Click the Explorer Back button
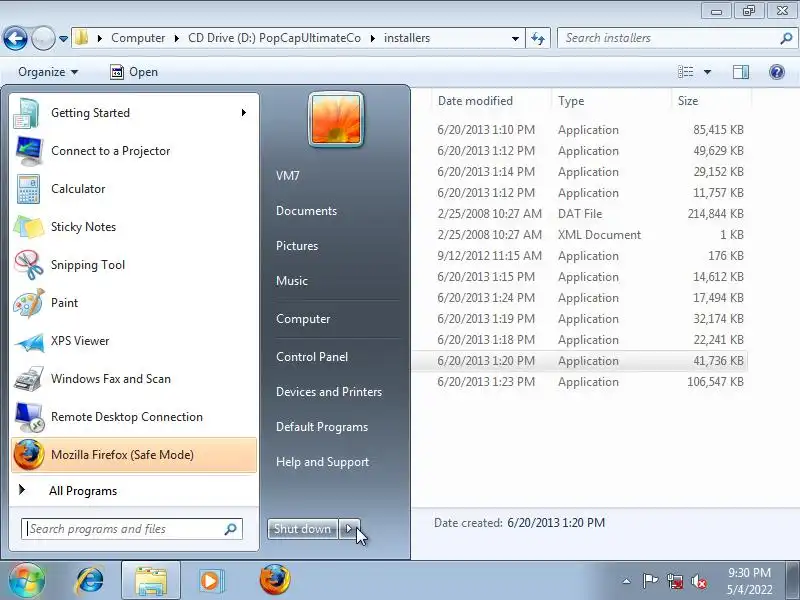 (x=15, y=38)
